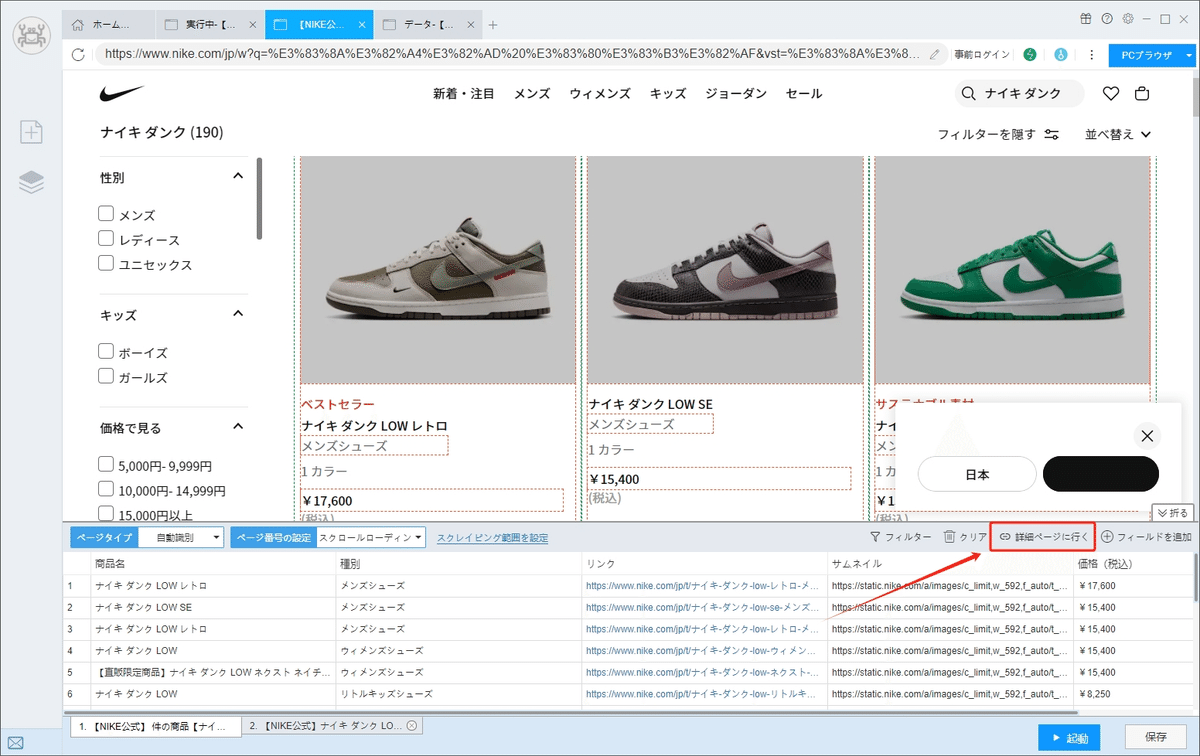Close the second 【NIKE公式】 bottom tab
Viewport: 1200px width, 756px height.
tap(412, 725)
